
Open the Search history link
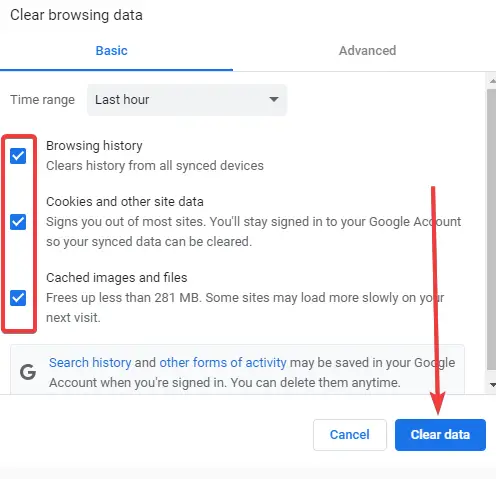click(x=90, y=363)
